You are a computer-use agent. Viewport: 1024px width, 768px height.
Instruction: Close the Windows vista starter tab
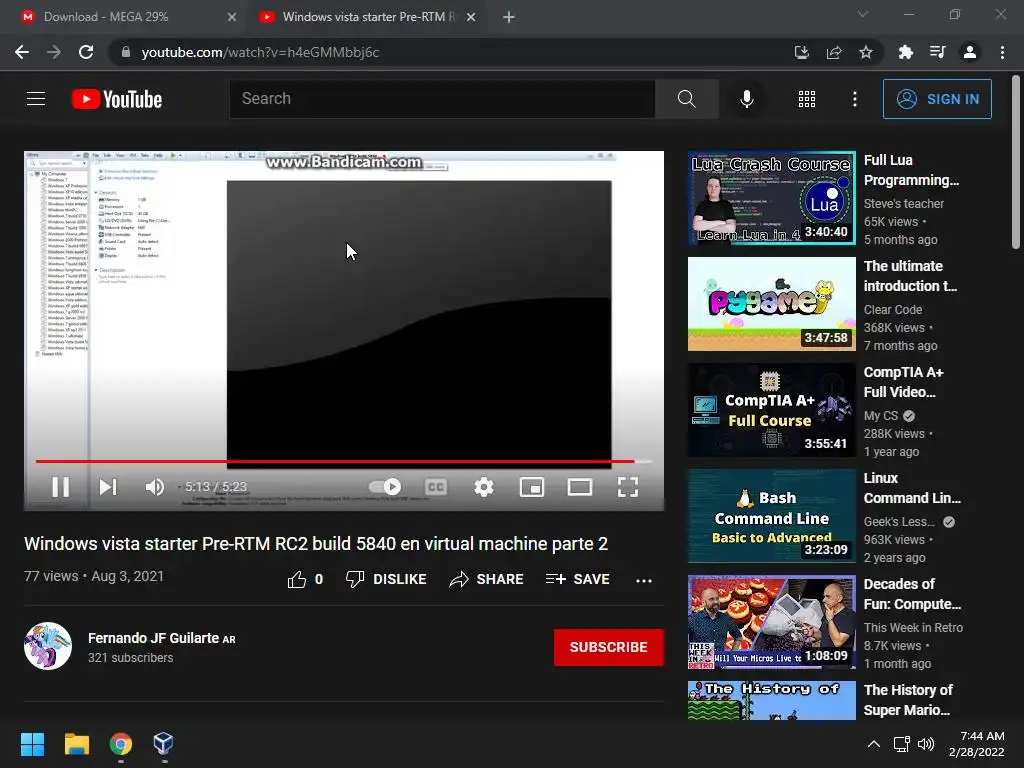click(x=471, y=17)
